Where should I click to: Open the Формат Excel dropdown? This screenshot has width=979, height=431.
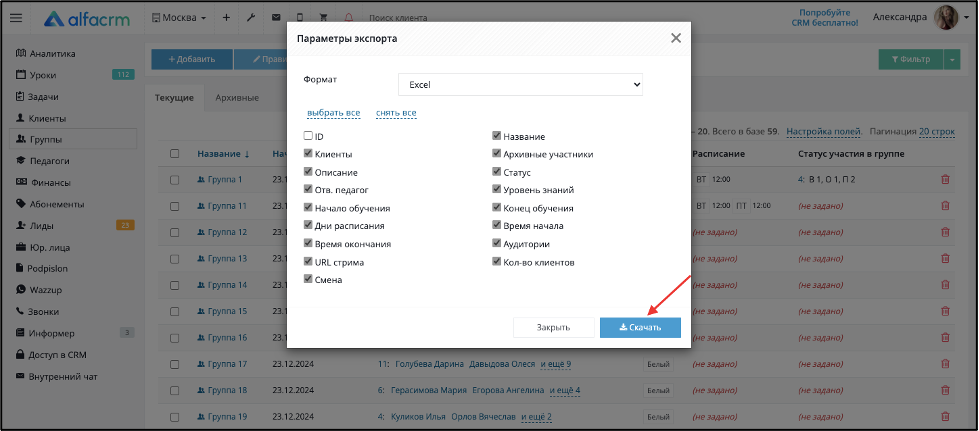point(520,84)
